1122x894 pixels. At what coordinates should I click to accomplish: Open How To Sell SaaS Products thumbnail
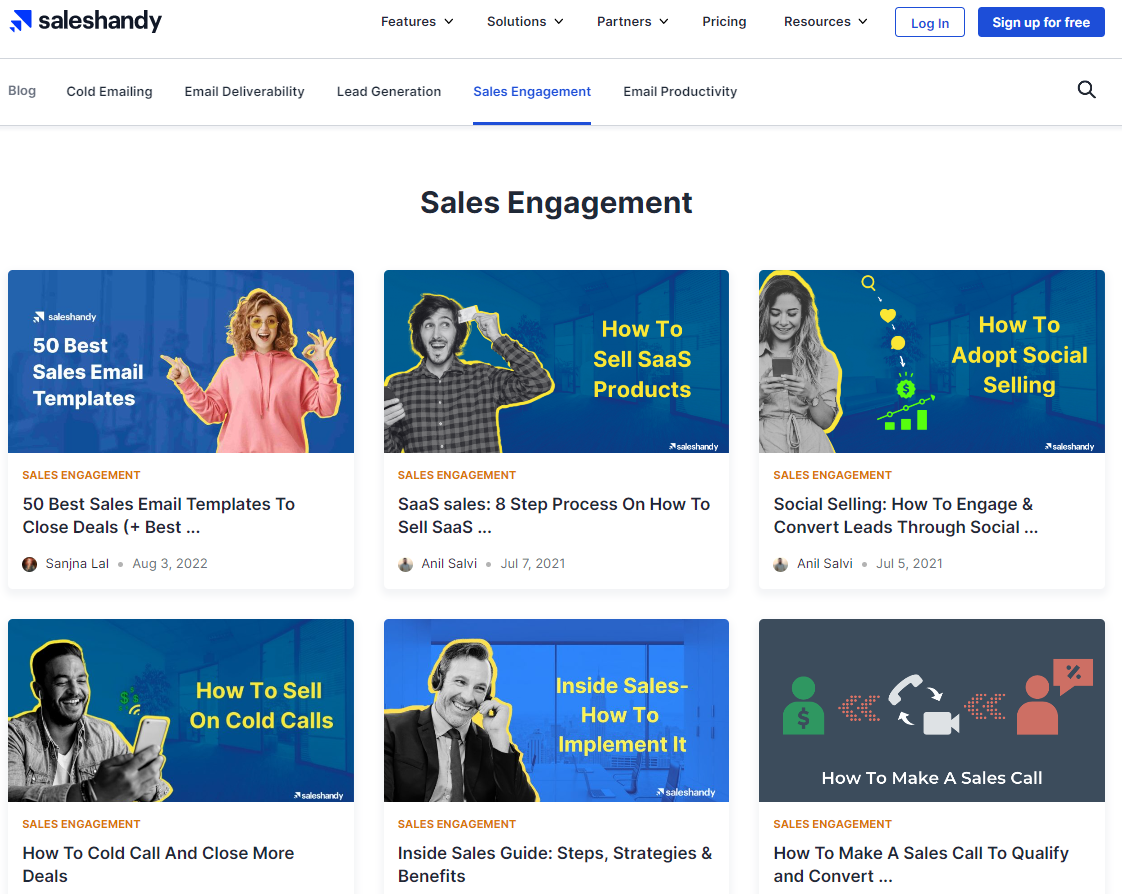(557, 361)
